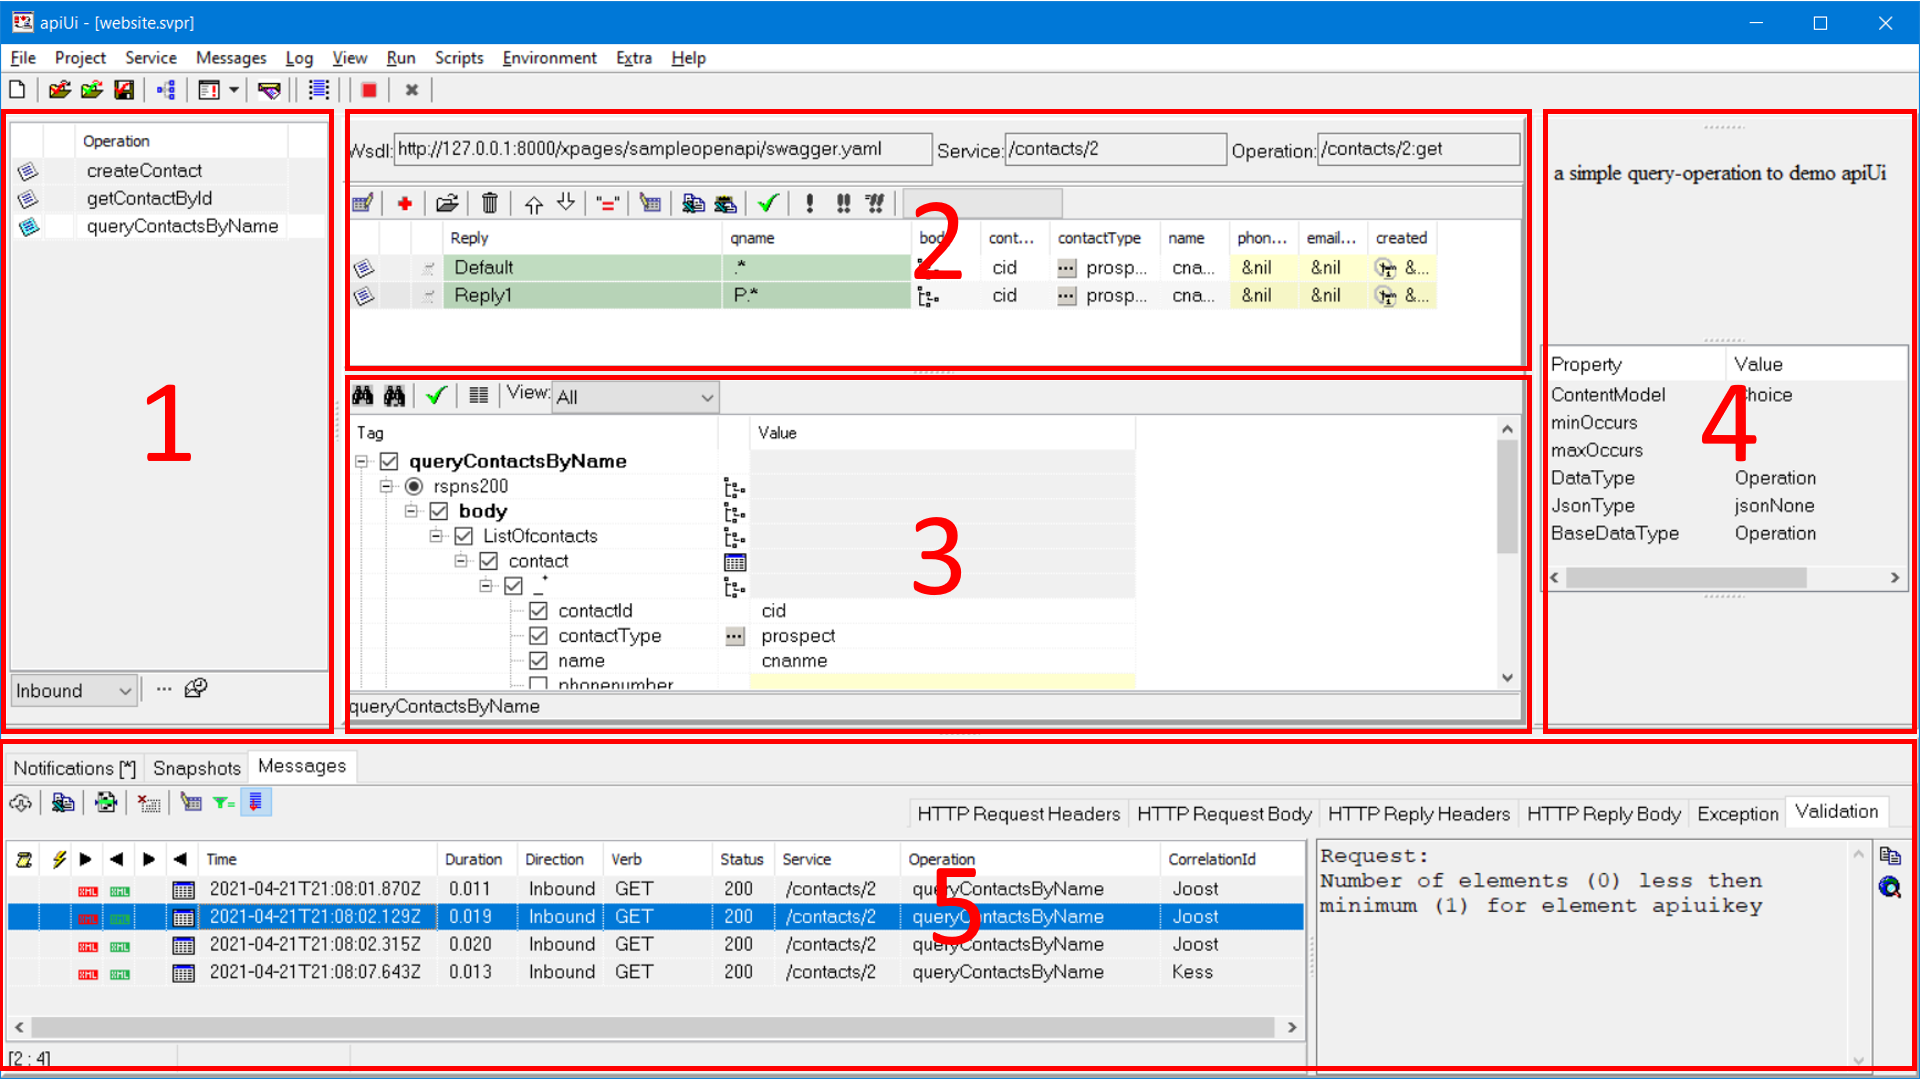Click the highlighted blue scroll-down icon in Messages toolbar
Image resolution: width=1920 pixels, height=1080 pixels.
point(256,802)
